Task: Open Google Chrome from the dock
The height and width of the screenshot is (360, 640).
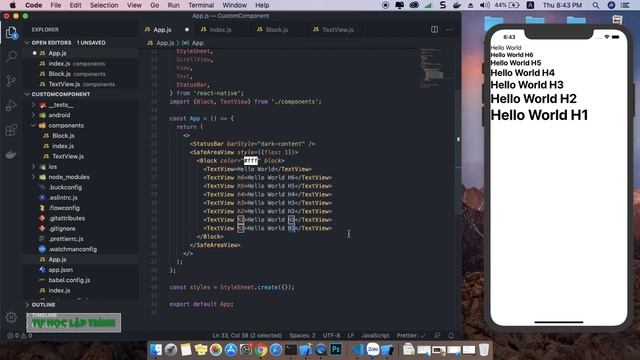Action: coord(261,350)
